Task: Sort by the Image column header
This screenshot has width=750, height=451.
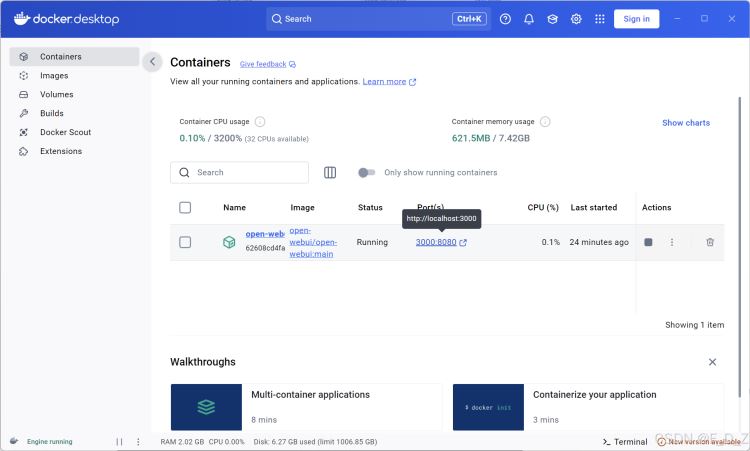Action: coord(302,208)
